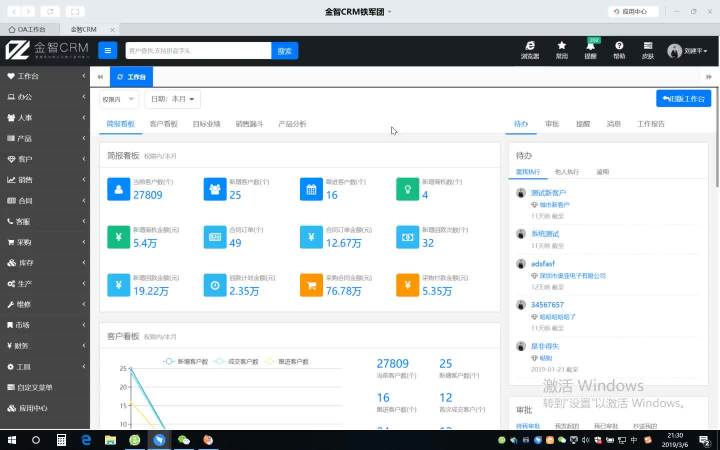720x450 pixels.
Task: Expand the 客户 sidebar menu
Action: 45,159
